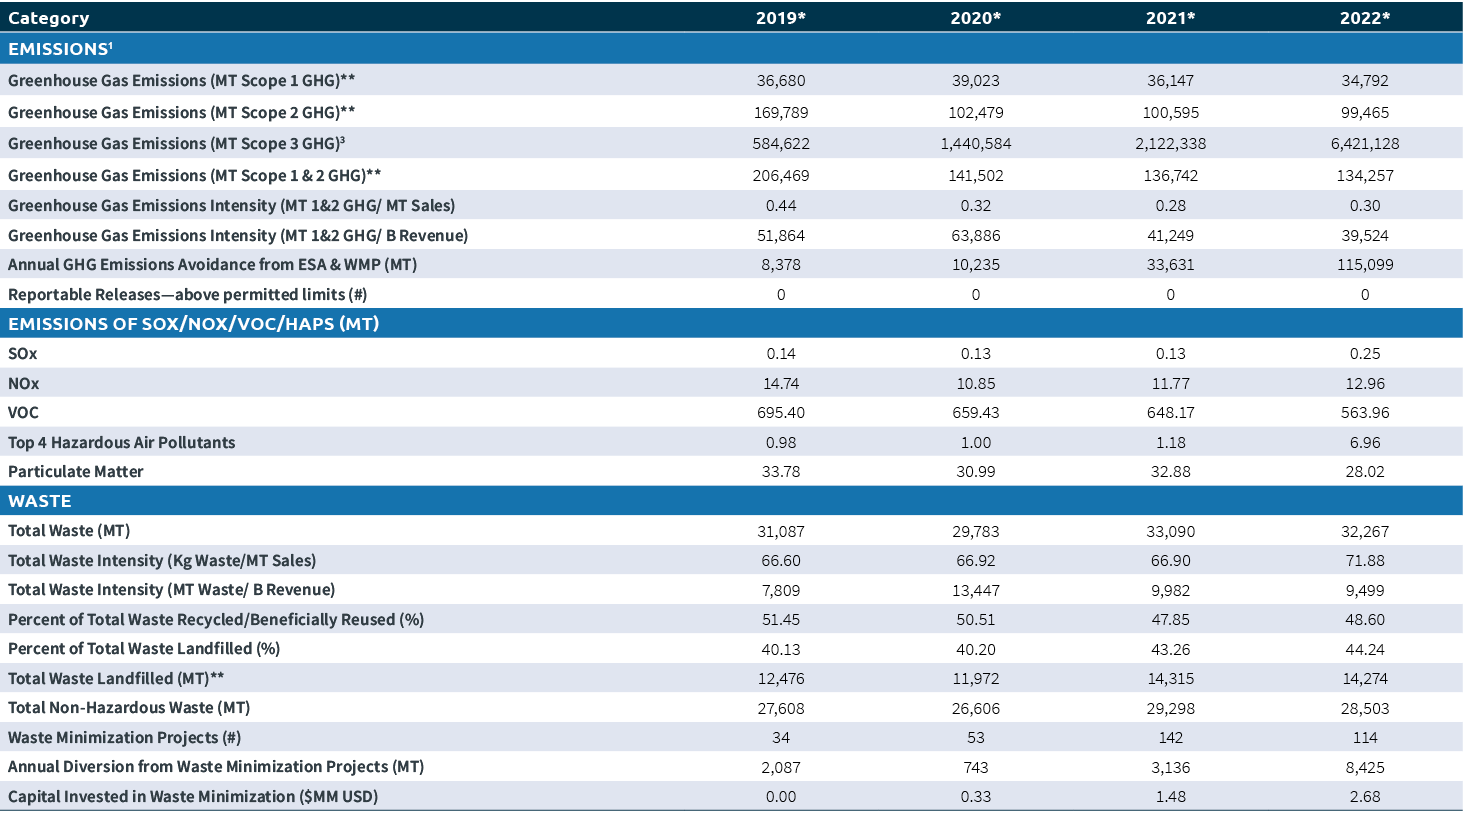The height and width of the screenshot is (833, 1468).
Task: Click the WASTE section header
Action: [40, 501]
